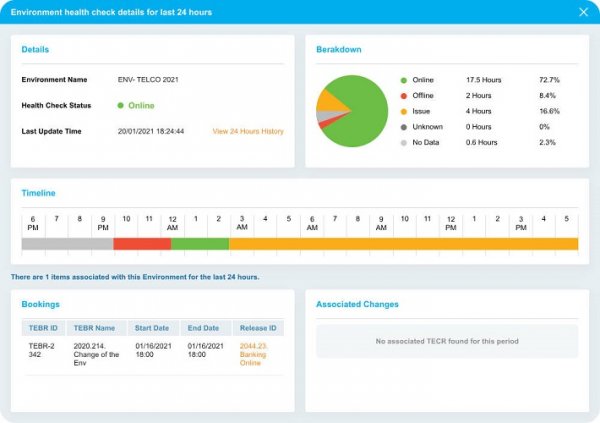Screen dimensions: 600x423
Task: Close the environment health check dialog
Action: 583,12
